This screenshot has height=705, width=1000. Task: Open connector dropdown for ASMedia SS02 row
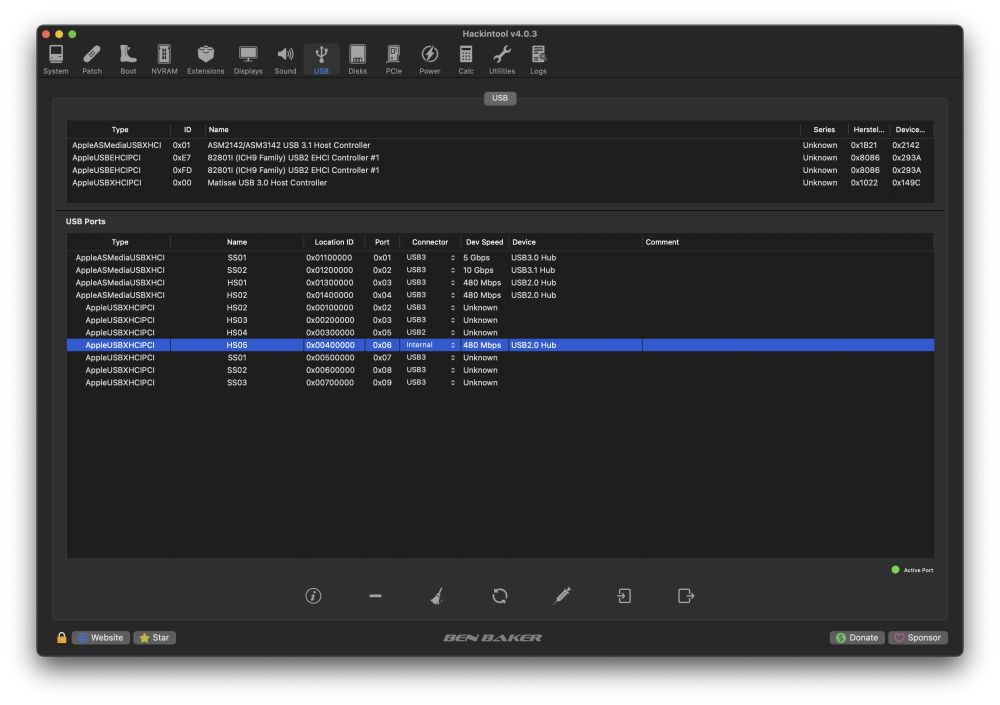(430, 270)
